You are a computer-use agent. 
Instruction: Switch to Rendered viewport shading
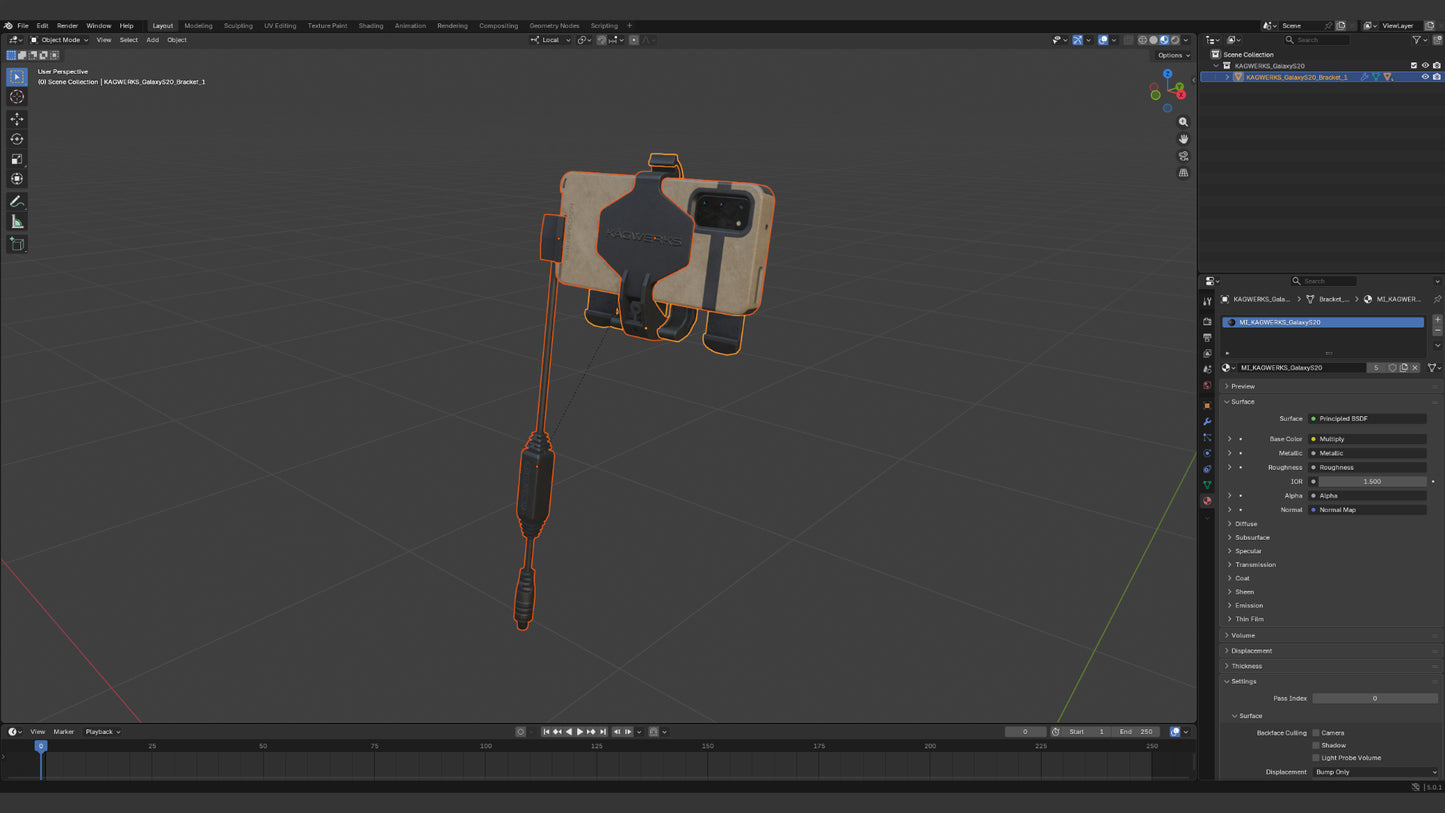click(1175, 40)
